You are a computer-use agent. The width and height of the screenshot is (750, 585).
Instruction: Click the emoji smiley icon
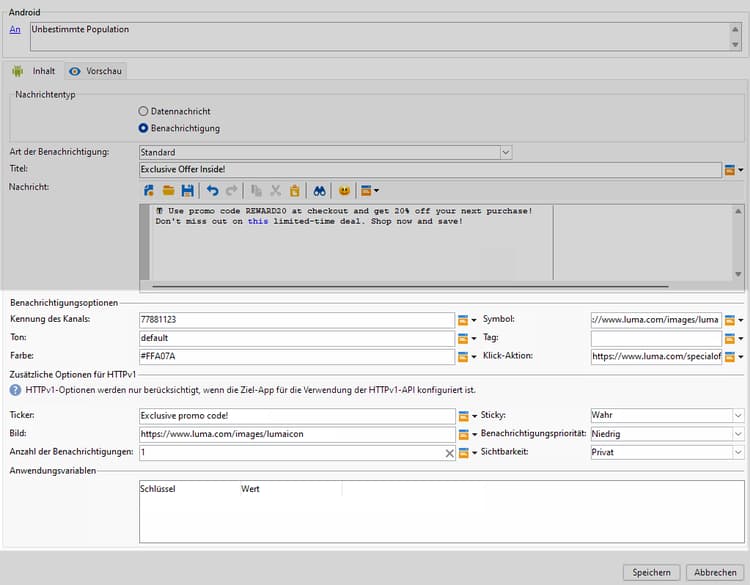click(344, 190)
